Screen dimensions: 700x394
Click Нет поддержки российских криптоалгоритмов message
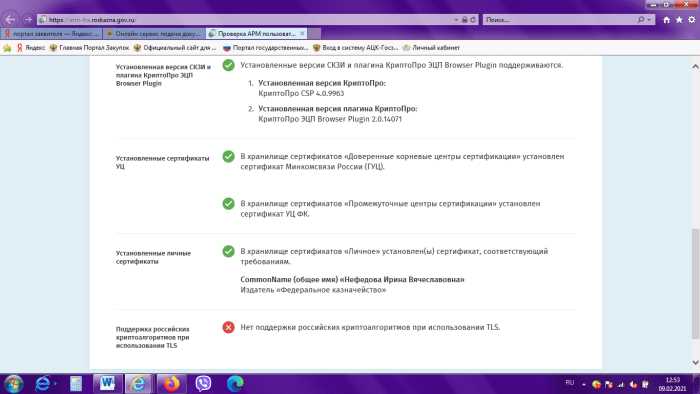point(370,328)
